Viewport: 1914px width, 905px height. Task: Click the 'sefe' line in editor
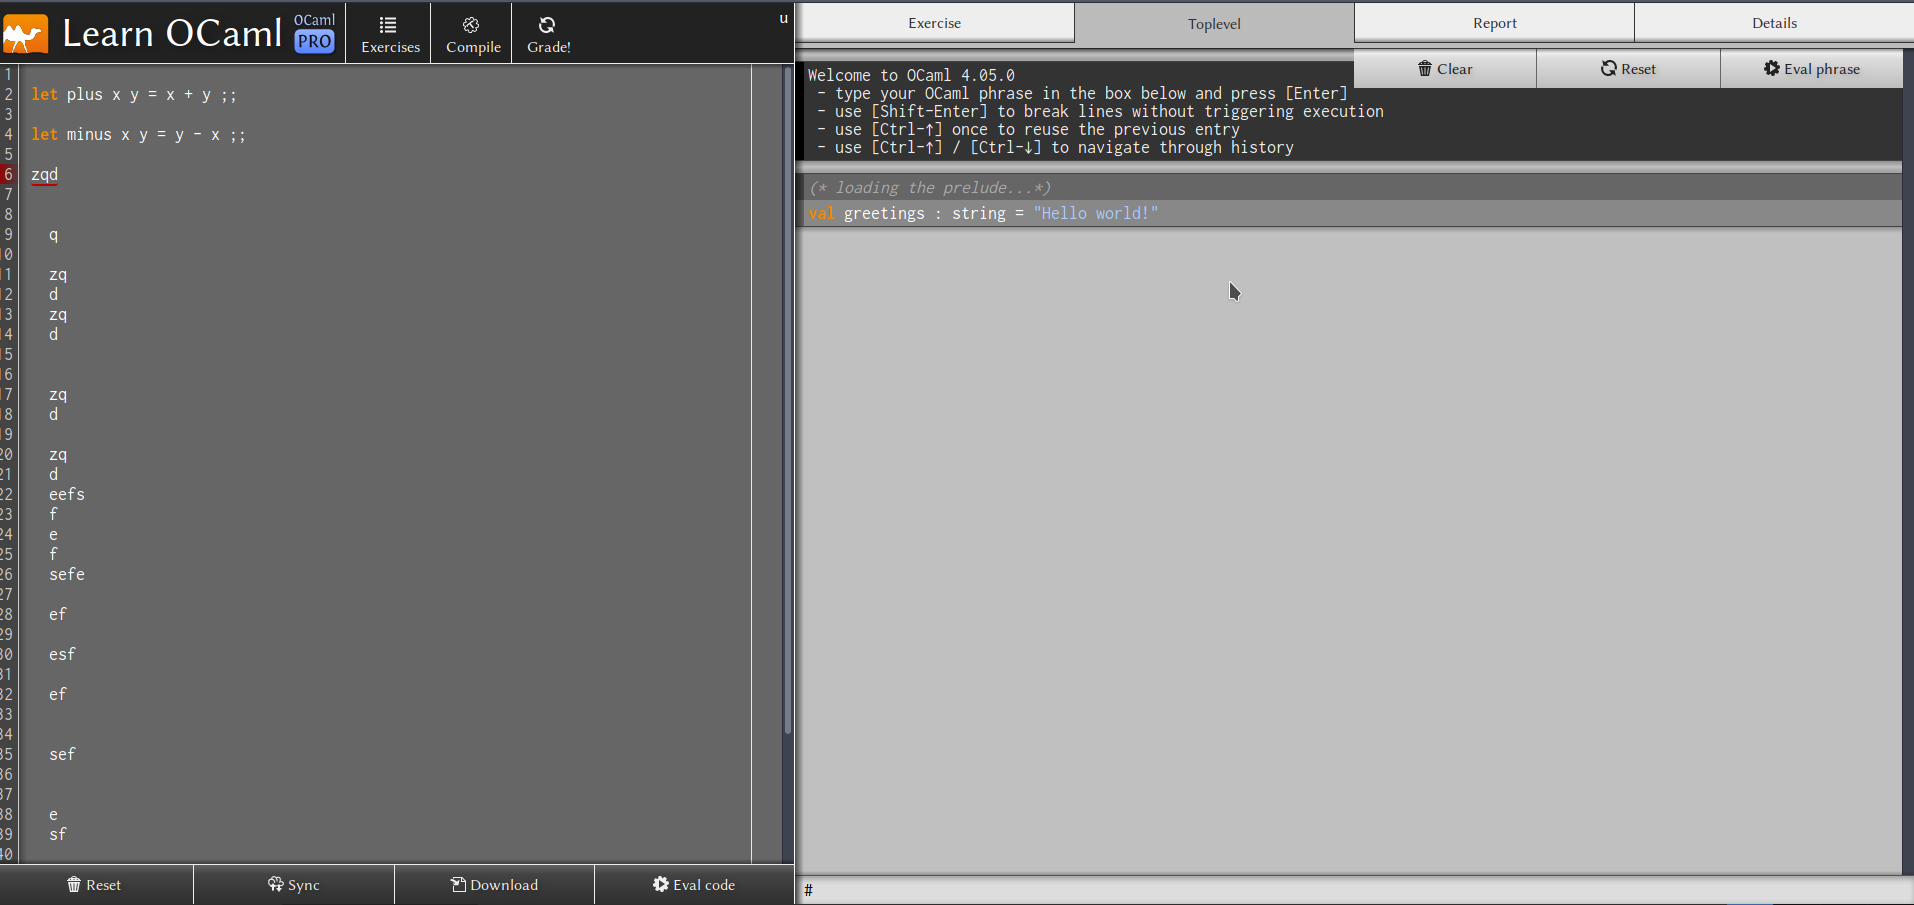(67, 574)
